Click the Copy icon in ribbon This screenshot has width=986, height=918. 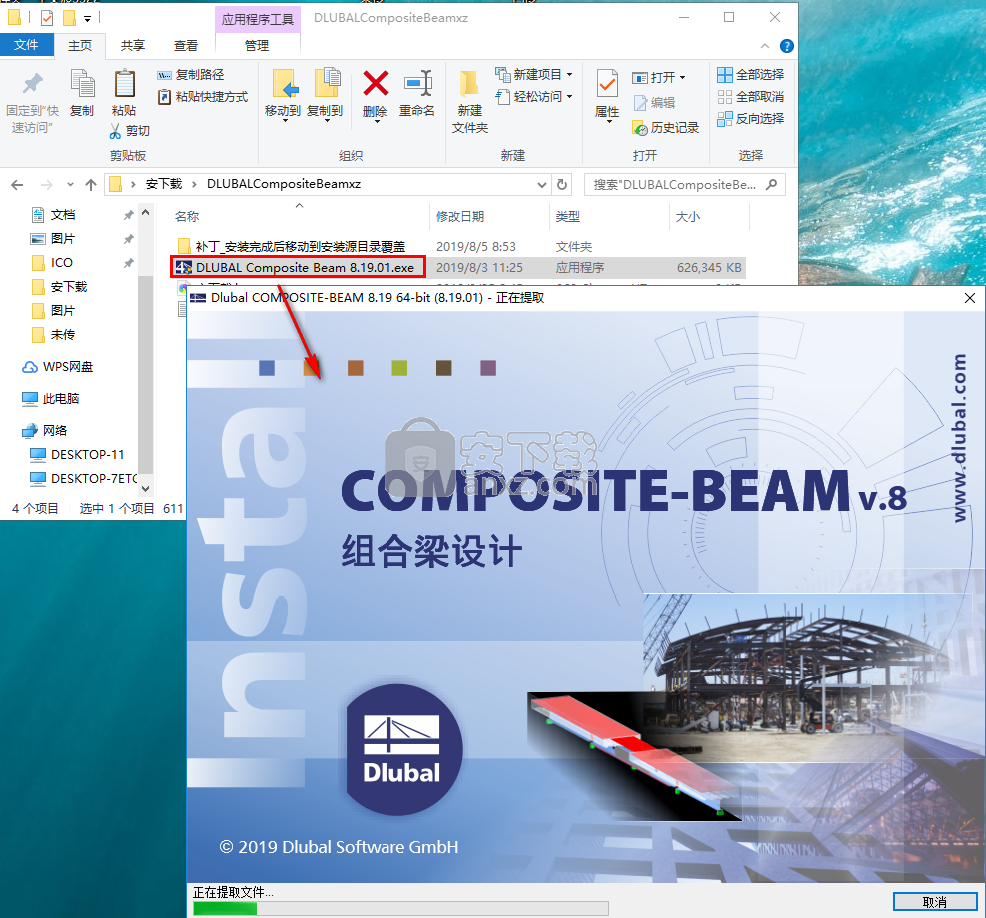click(x=82, y=84)
